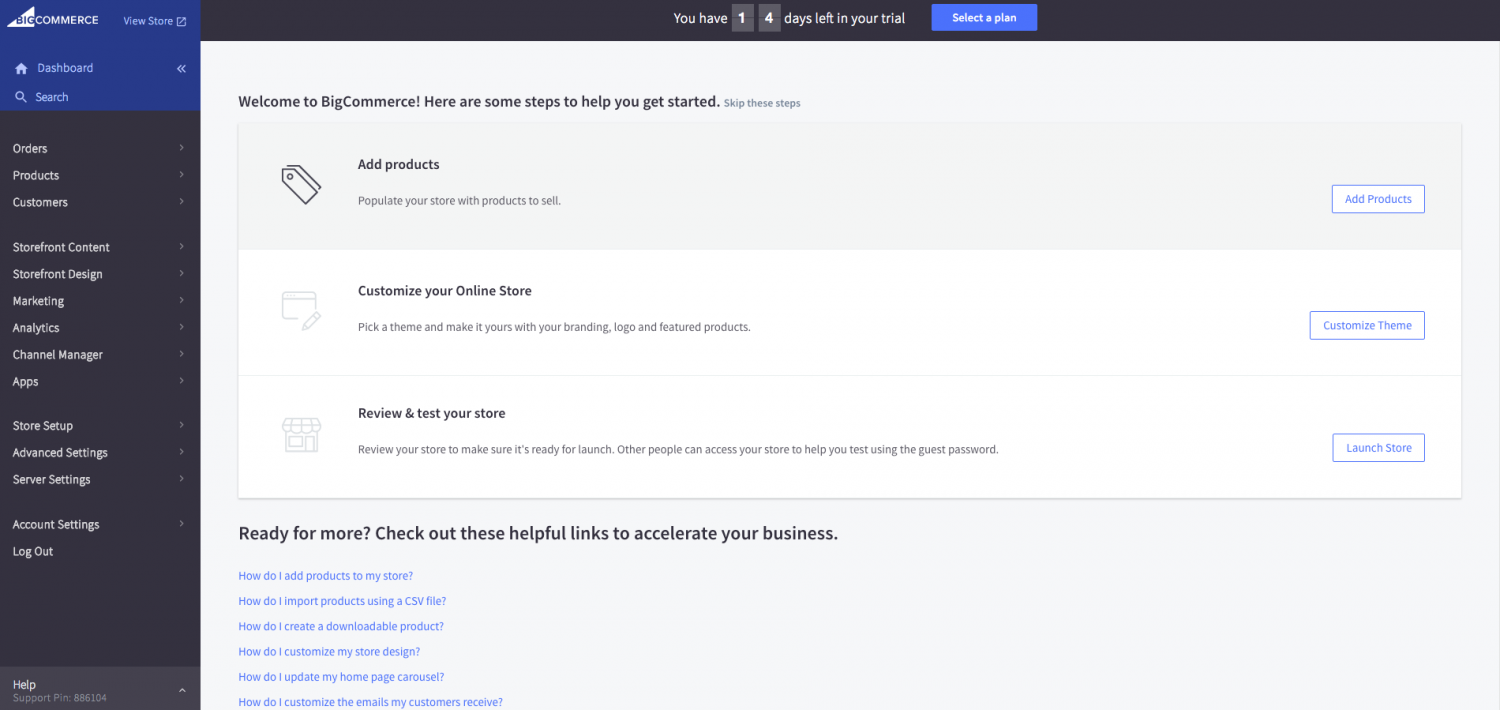Expand the Store Setup section

click(x=42, y=425)
